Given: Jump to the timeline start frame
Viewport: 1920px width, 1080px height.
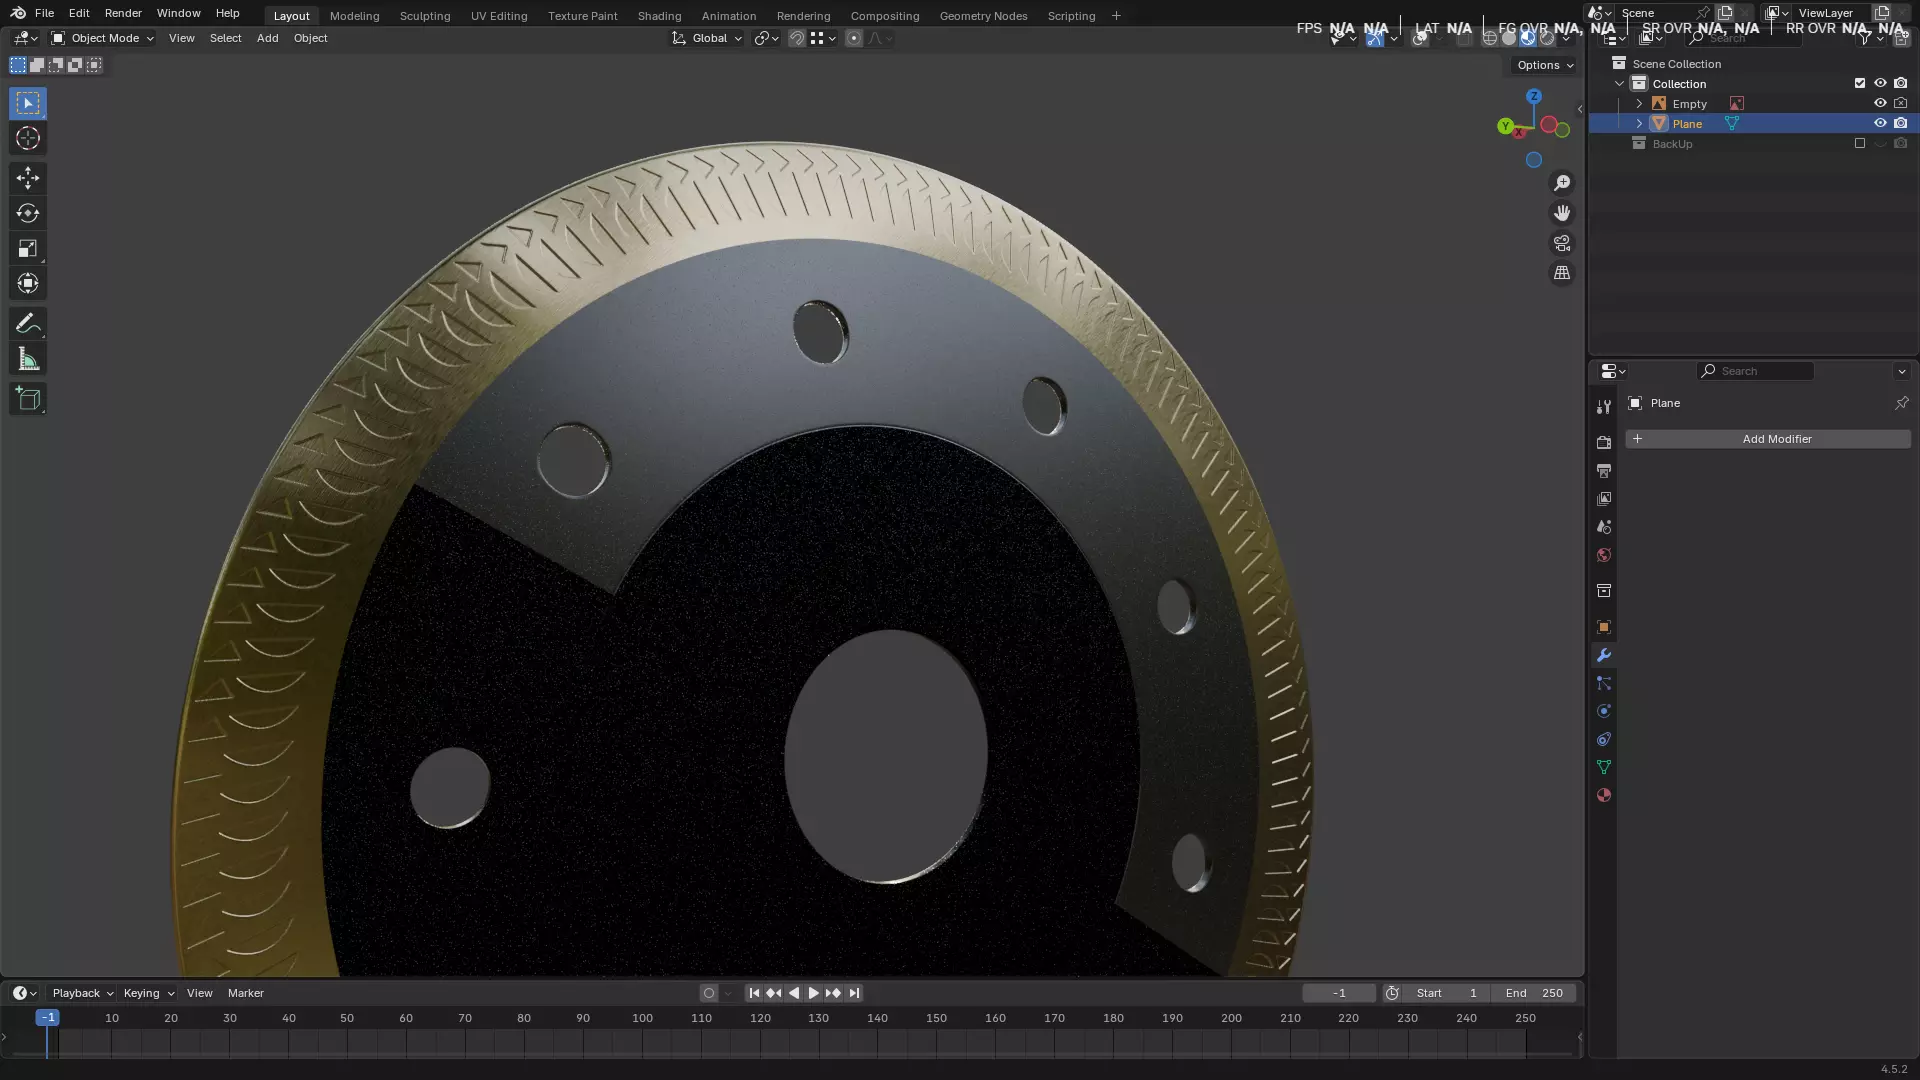Looking at the screenshot, I should pos(754,993).
